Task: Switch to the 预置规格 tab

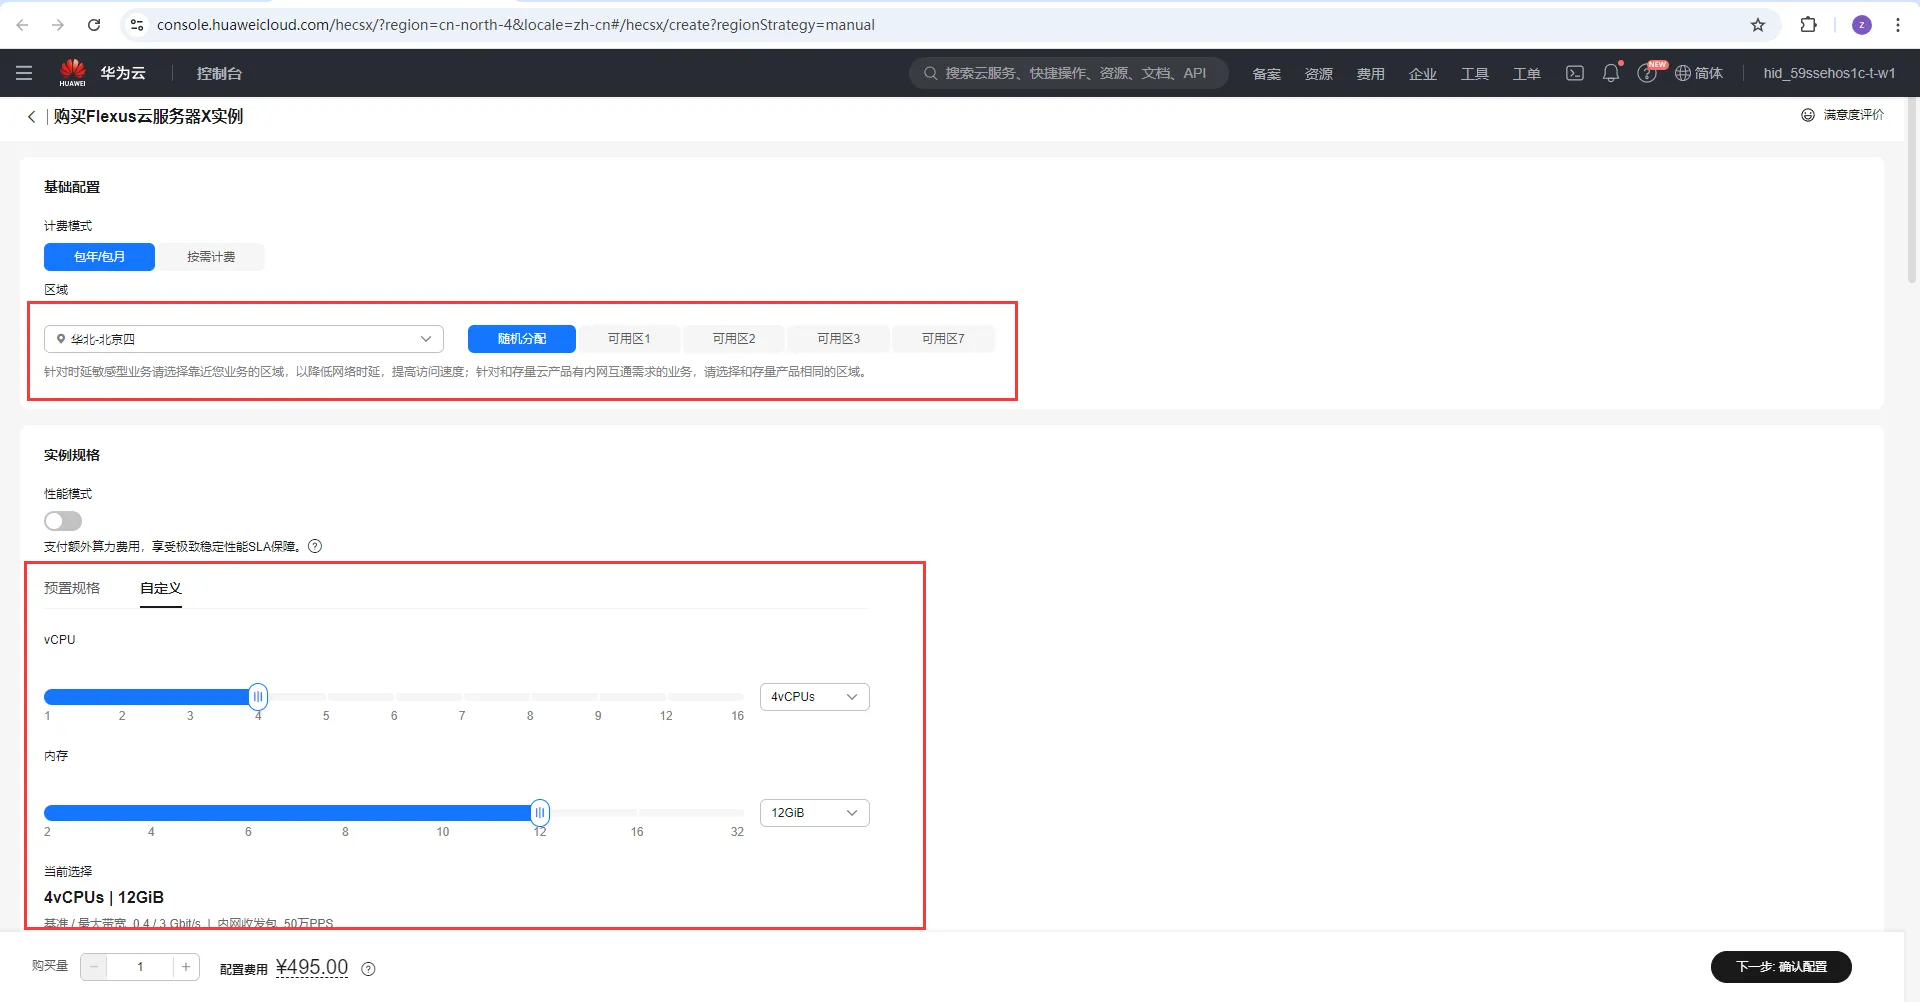Action: point(72,588)
